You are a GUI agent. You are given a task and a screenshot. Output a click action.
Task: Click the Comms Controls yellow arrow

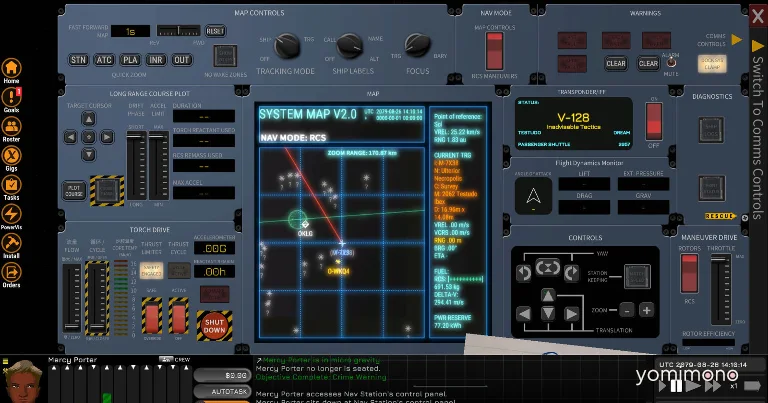click(x=736, y=40)
